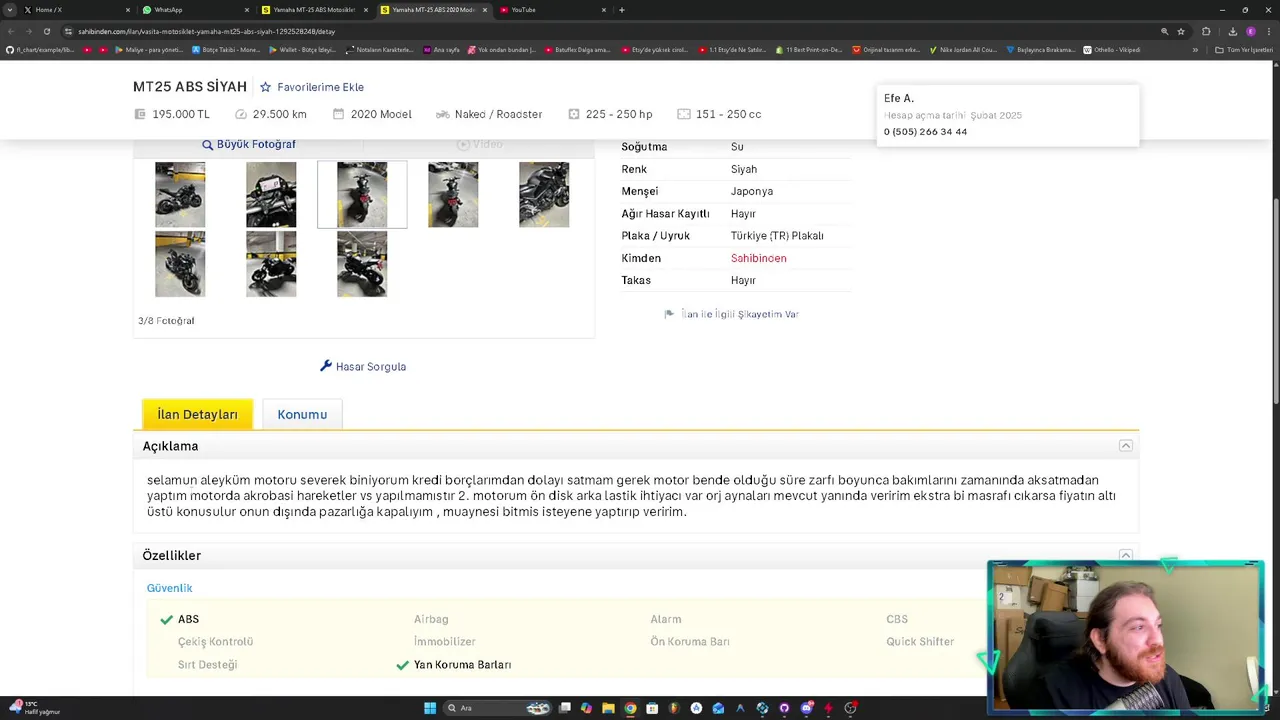The height and width of the screenshot is (720, 1280).
Task: Switch to the YouTube browser tab
Action: [x=553, y=10]
